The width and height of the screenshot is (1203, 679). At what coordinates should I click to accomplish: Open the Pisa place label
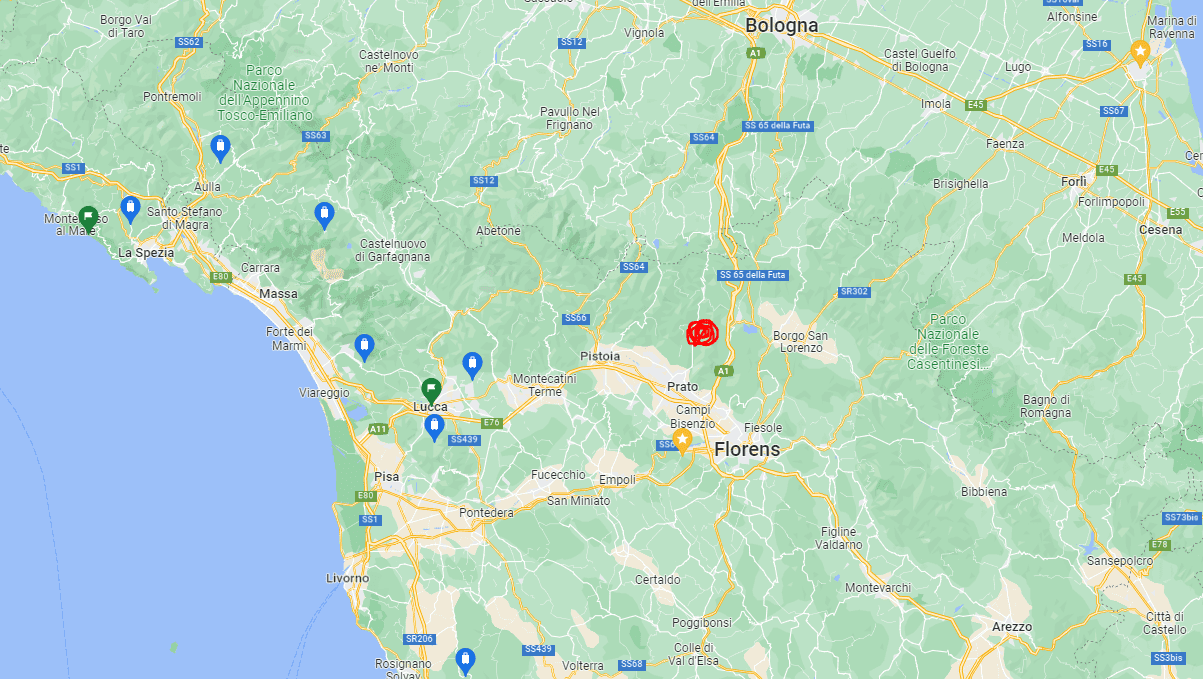(x=386, y=476)
